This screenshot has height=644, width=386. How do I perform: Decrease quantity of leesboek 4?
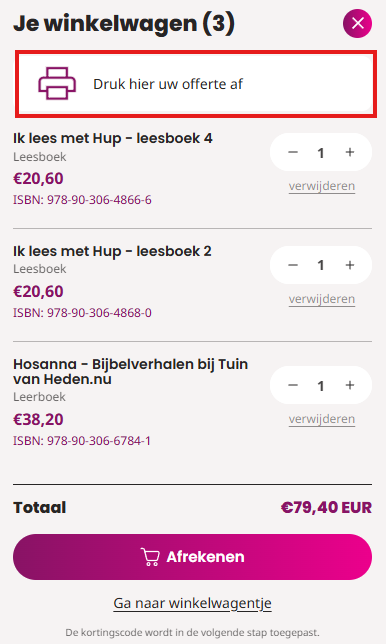point(293,152)
